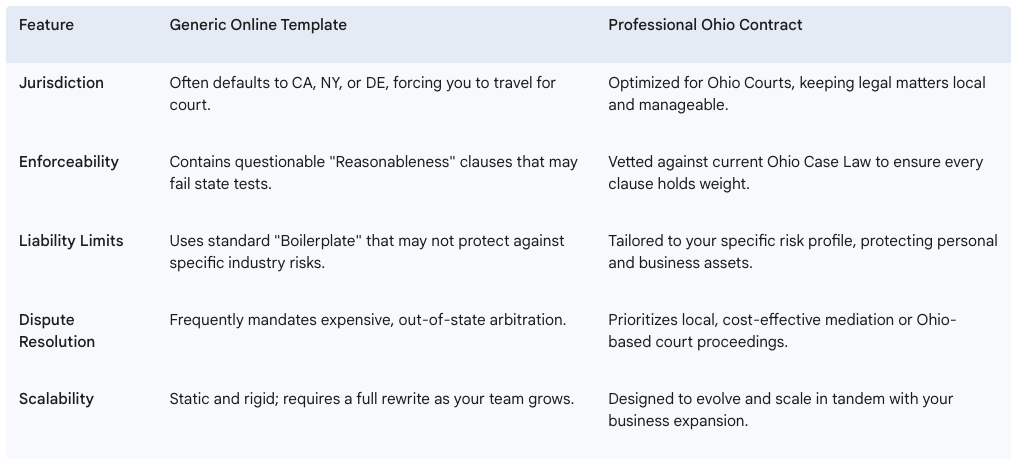
Task: Click the "Optimized for Ohio Courts" cell
Action: (x=796, y=93)
